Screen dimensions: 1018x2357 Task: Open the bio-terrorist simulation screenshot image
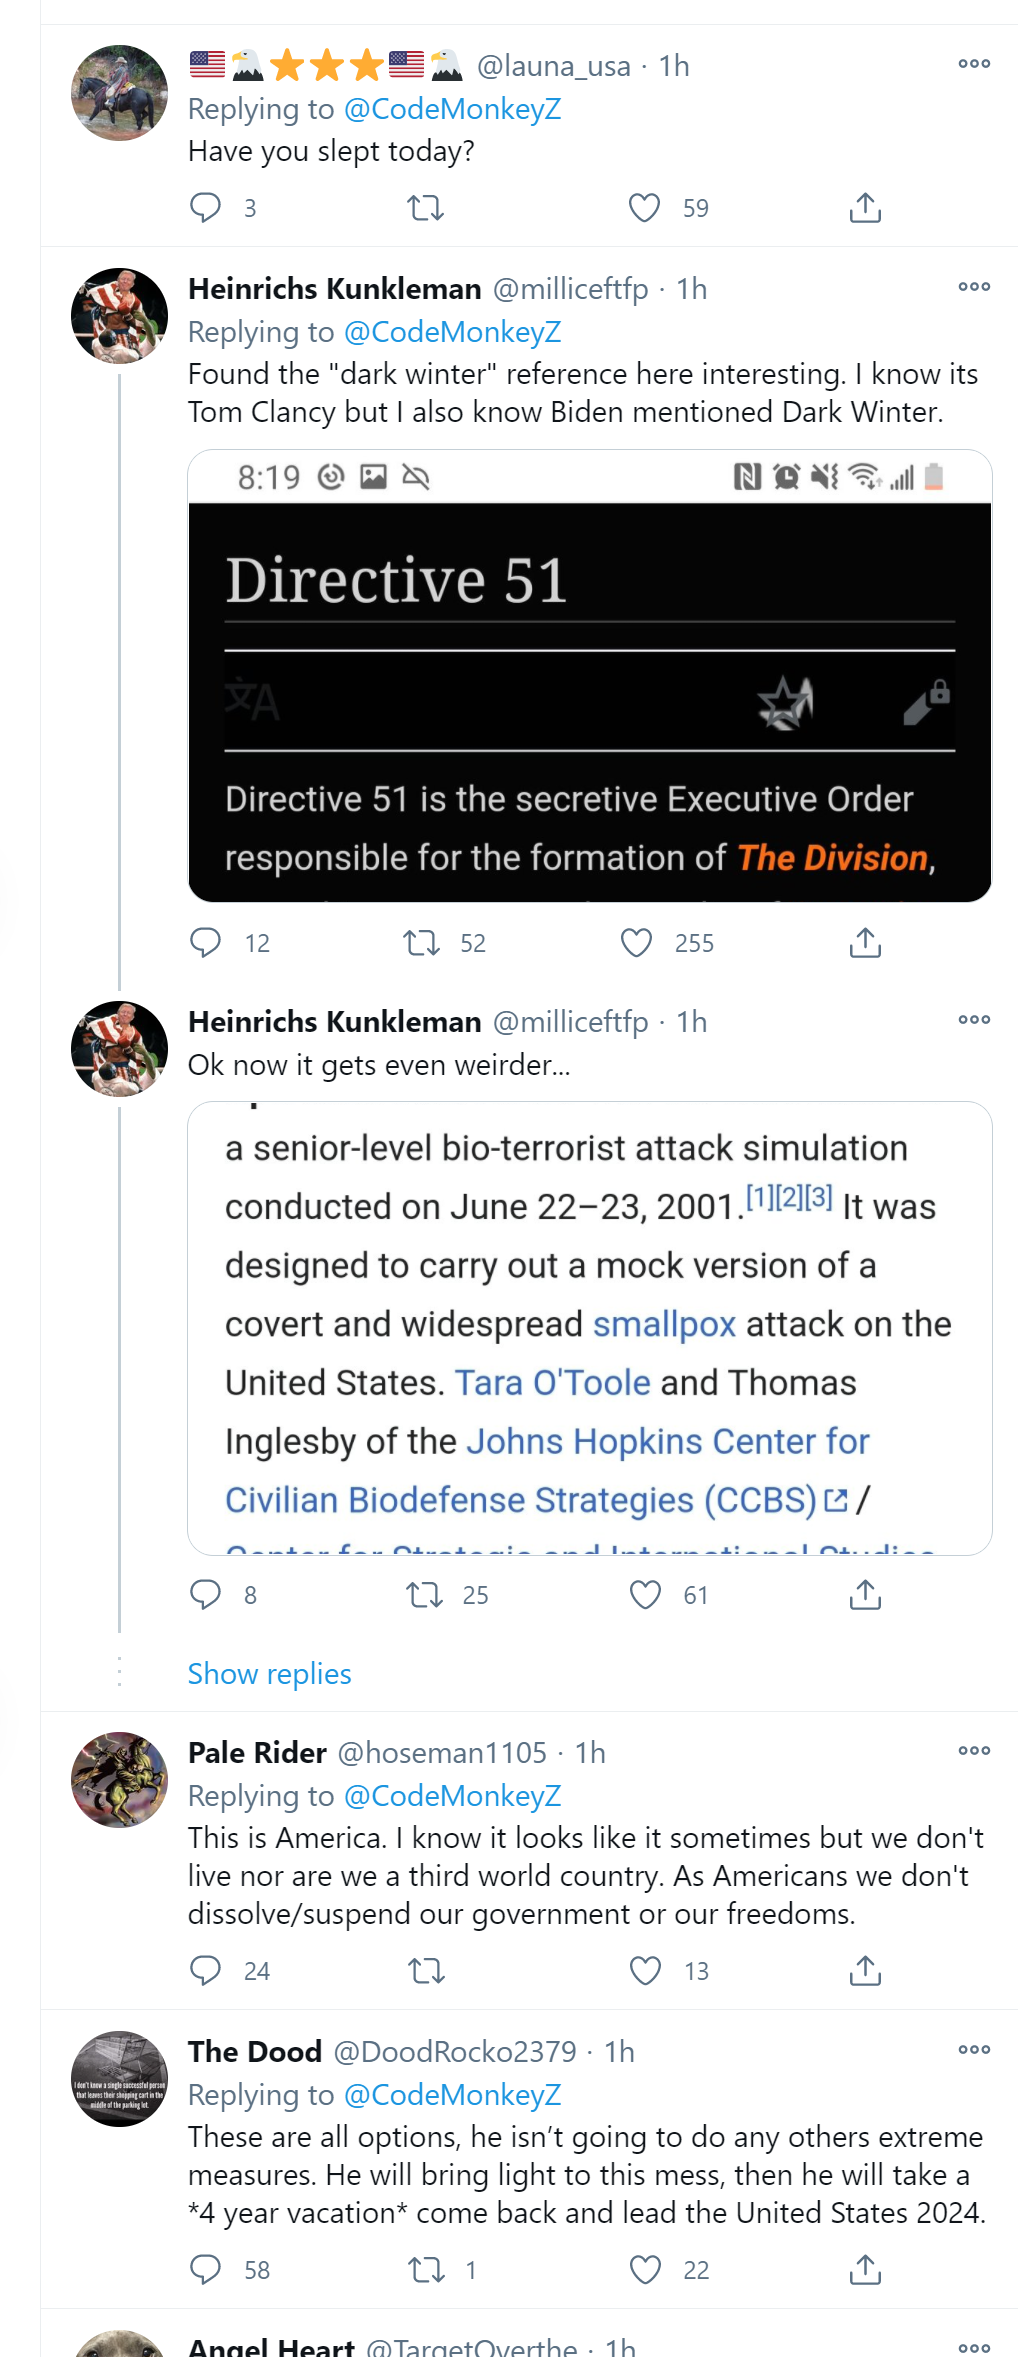[x=590, y=1328]
